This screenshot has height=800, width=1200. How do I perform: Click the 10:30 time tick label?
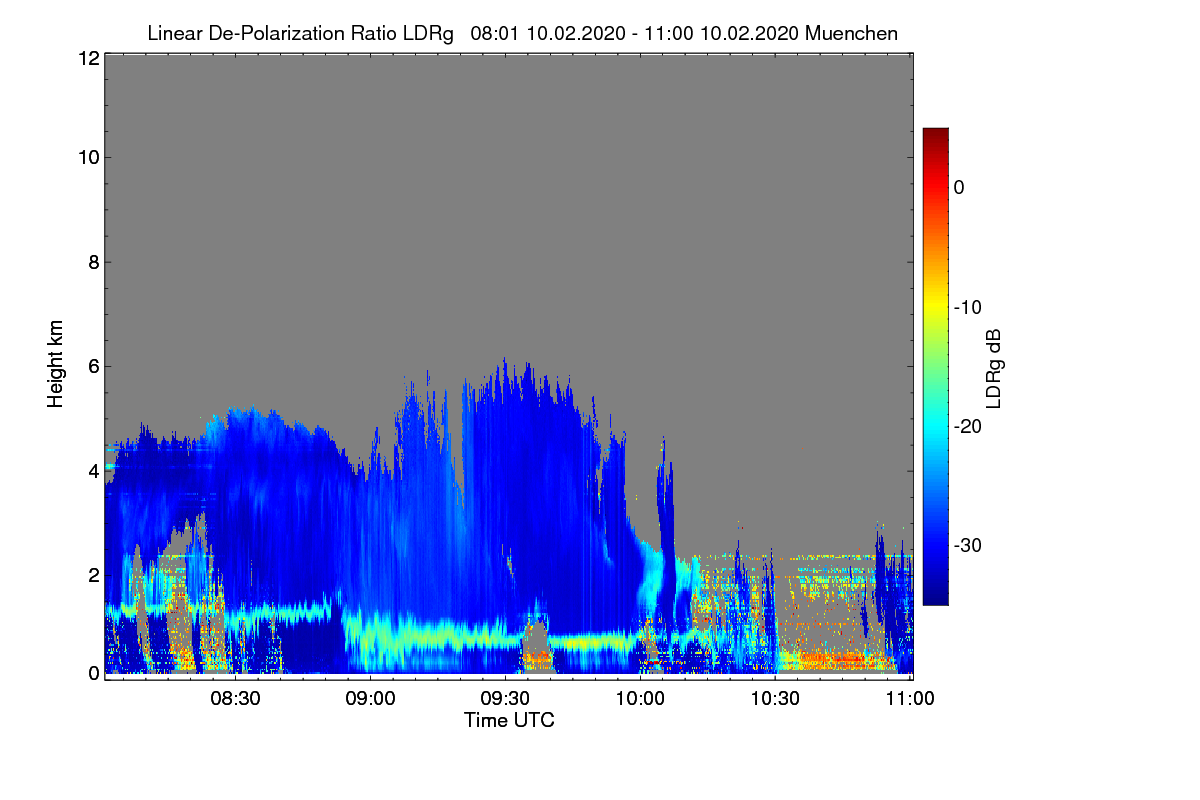(x=774, y=699)
